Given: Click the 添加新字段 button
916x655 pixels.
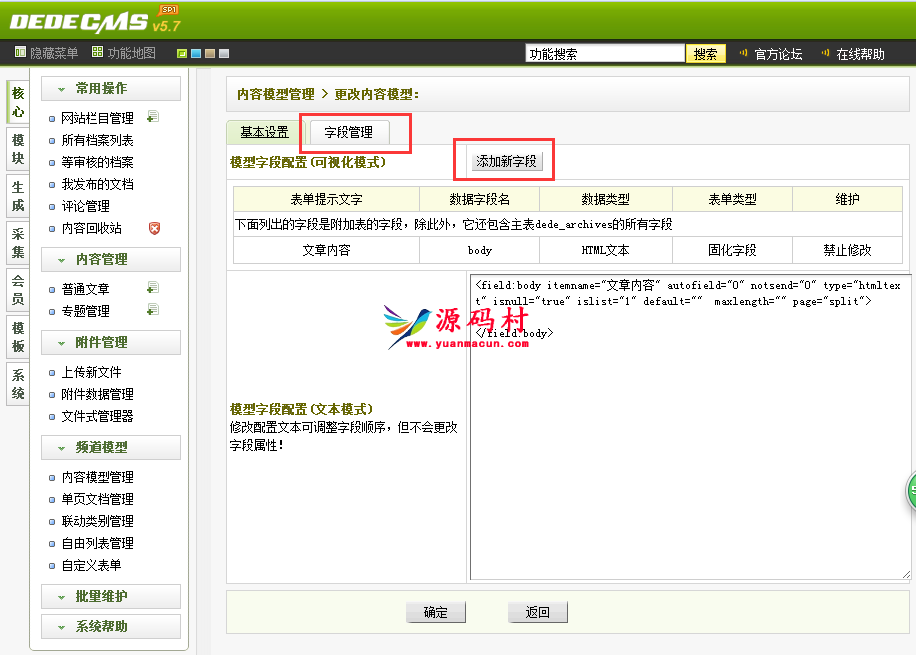Looking at the screenshot, I should pos(506,161).
